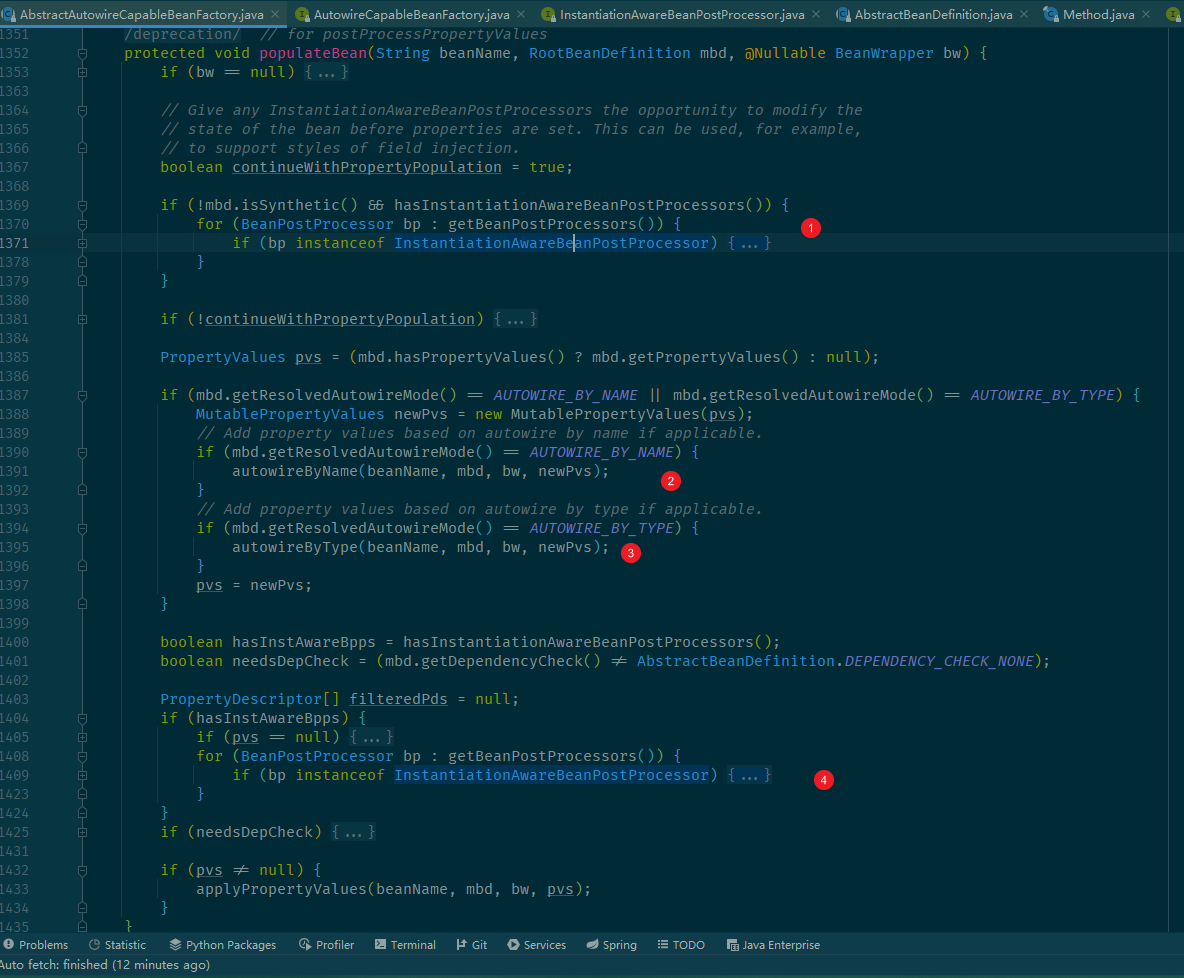
Task: Close the AutowireCapableBeanFactory.java tab
Action: (521, 14)
